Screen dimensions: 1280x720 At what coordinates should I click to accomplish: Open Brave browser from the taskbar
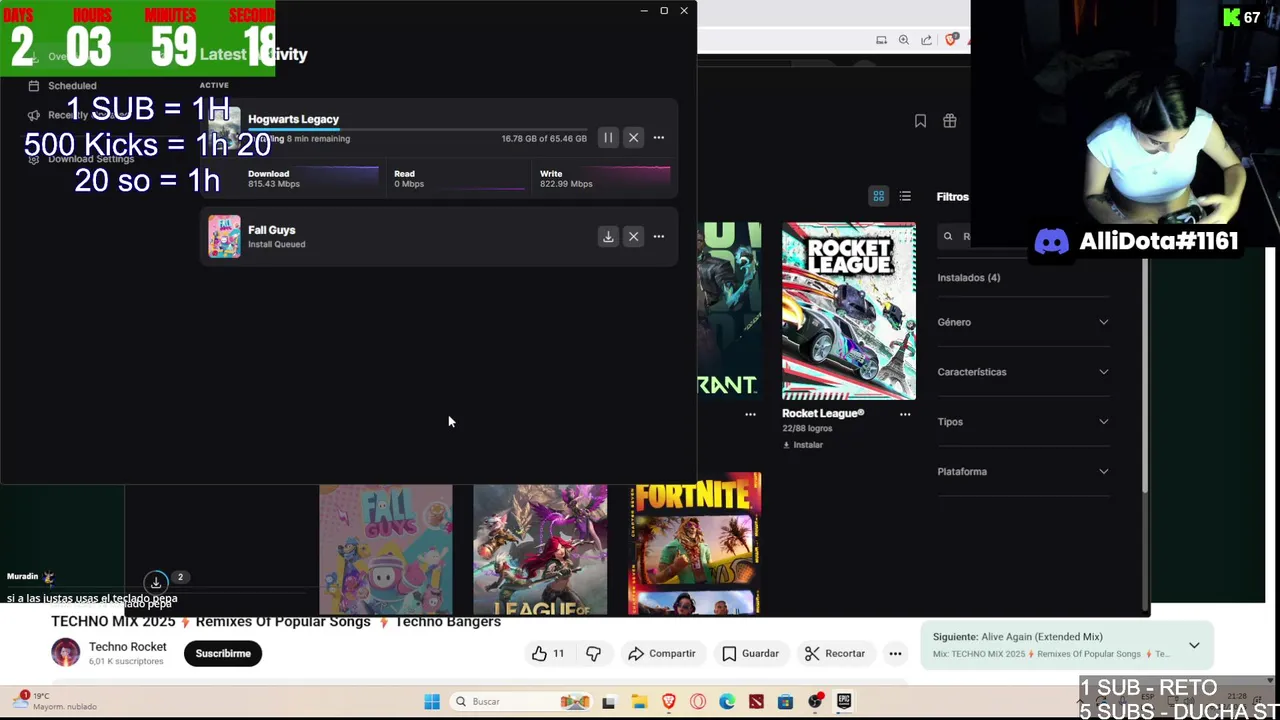coord(668,702)
